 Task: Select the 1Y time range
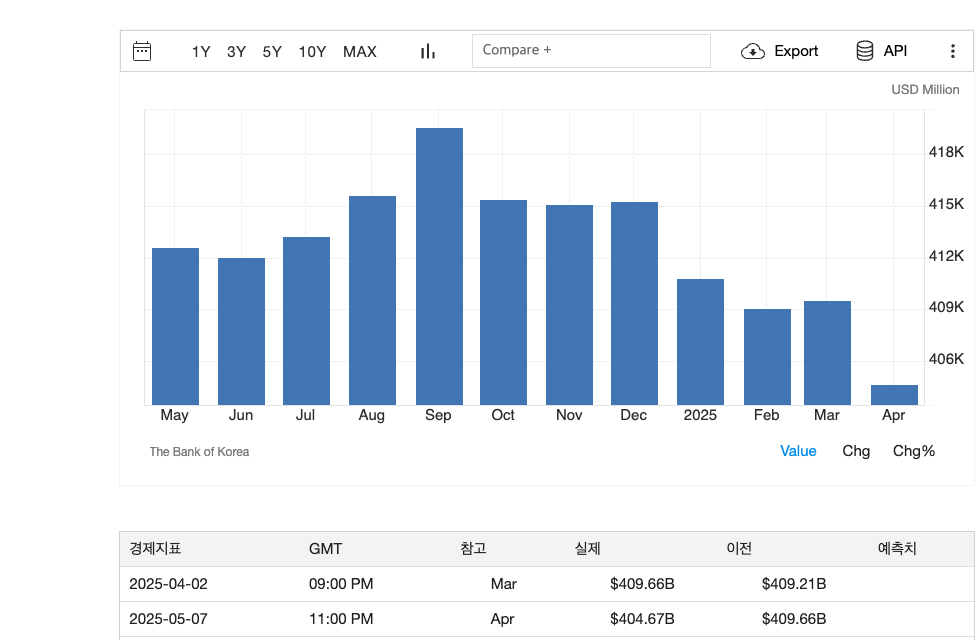pos(201,52)
